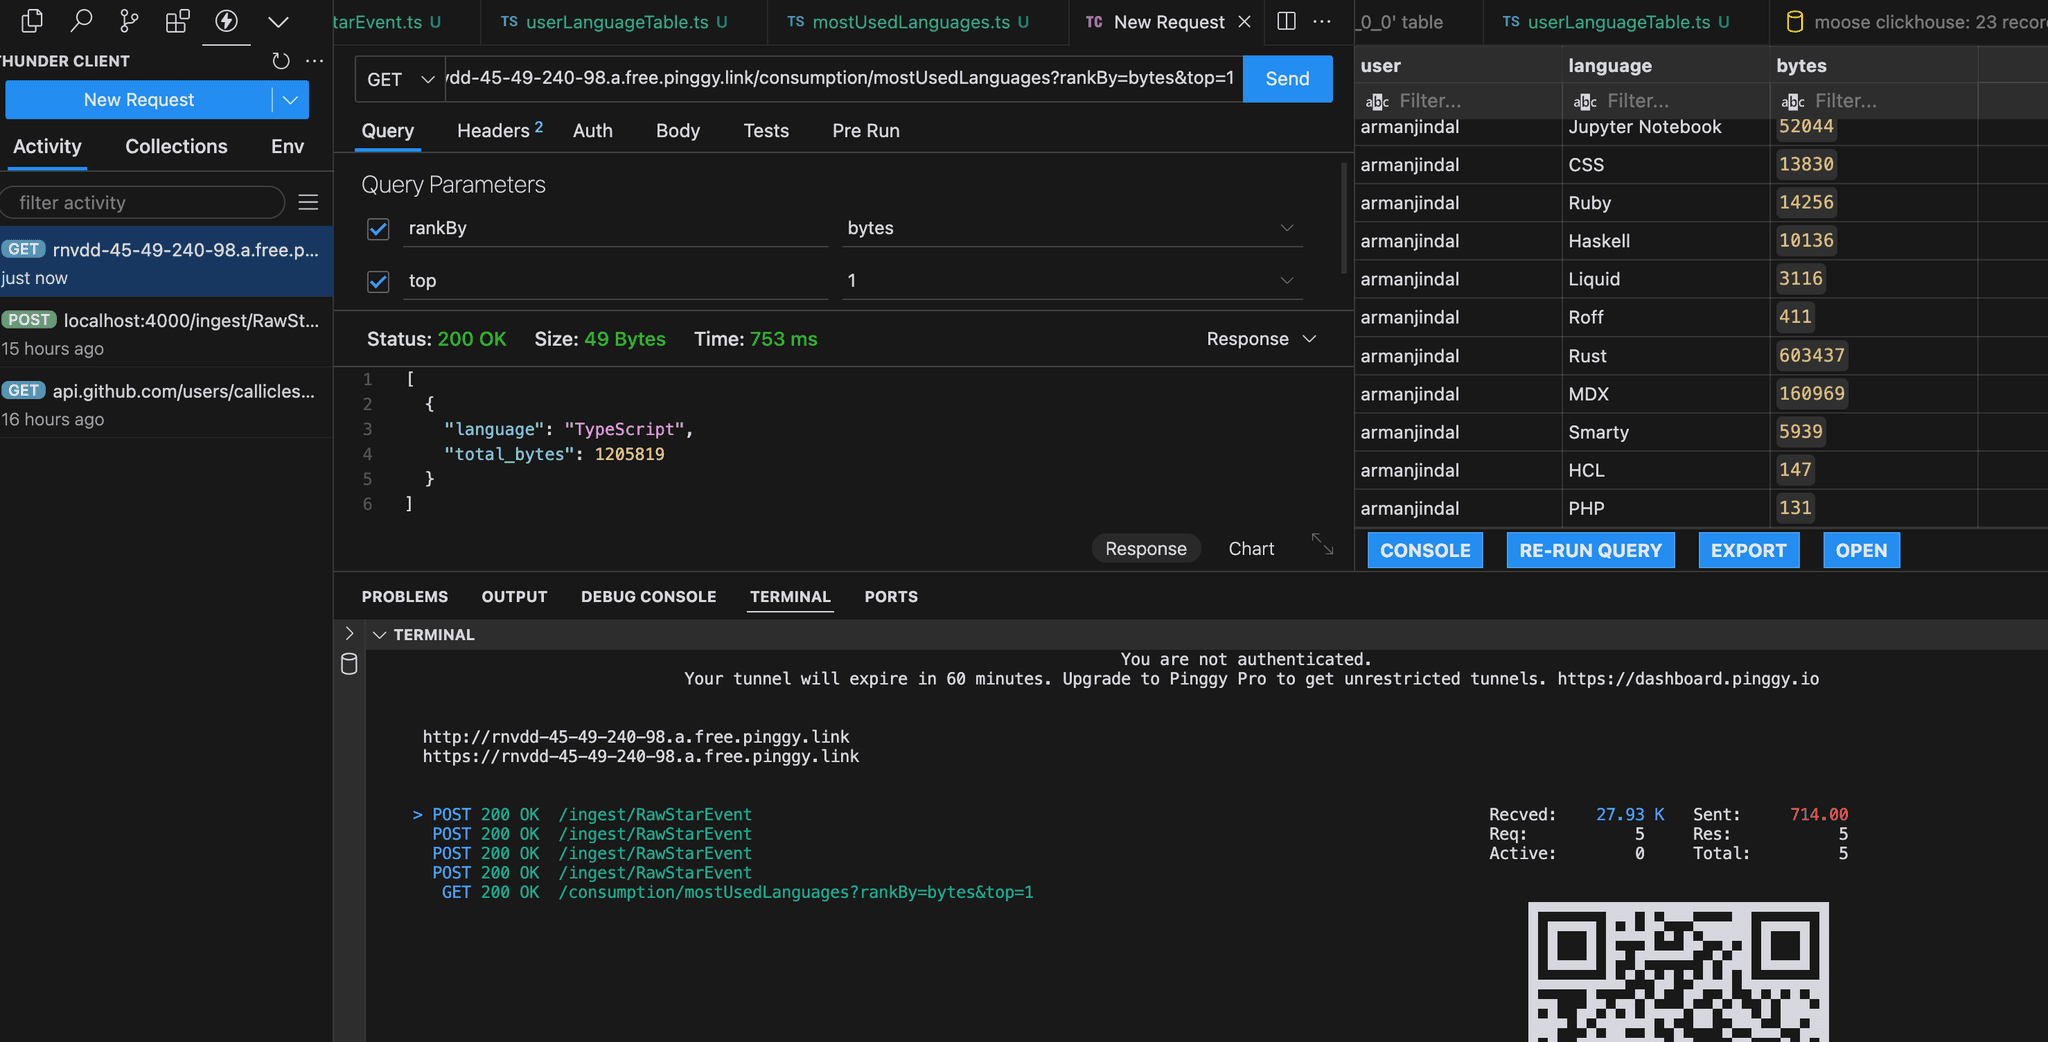Open New Request dropdown arrow
This screenshot has height=1042, width=2048.
290,100
